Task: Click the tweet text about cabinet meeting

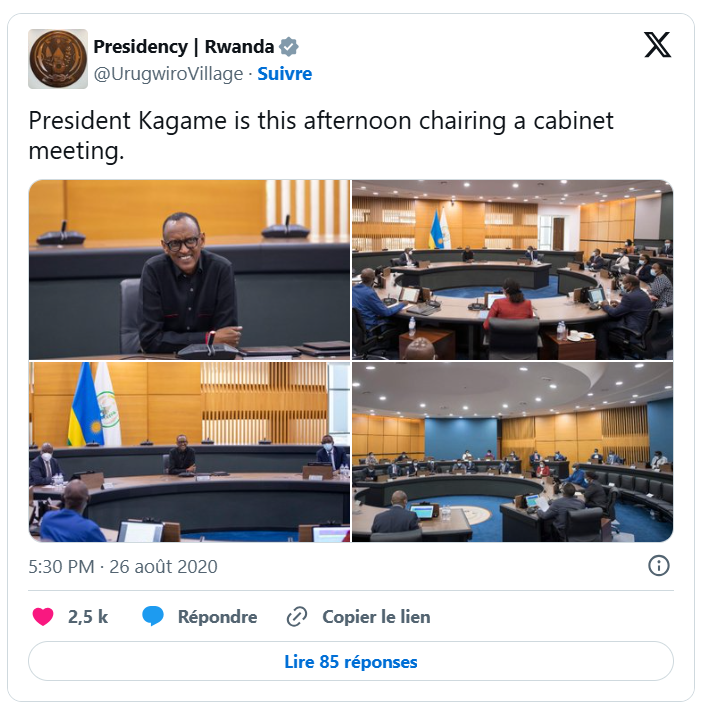Action: click(321, 135)
